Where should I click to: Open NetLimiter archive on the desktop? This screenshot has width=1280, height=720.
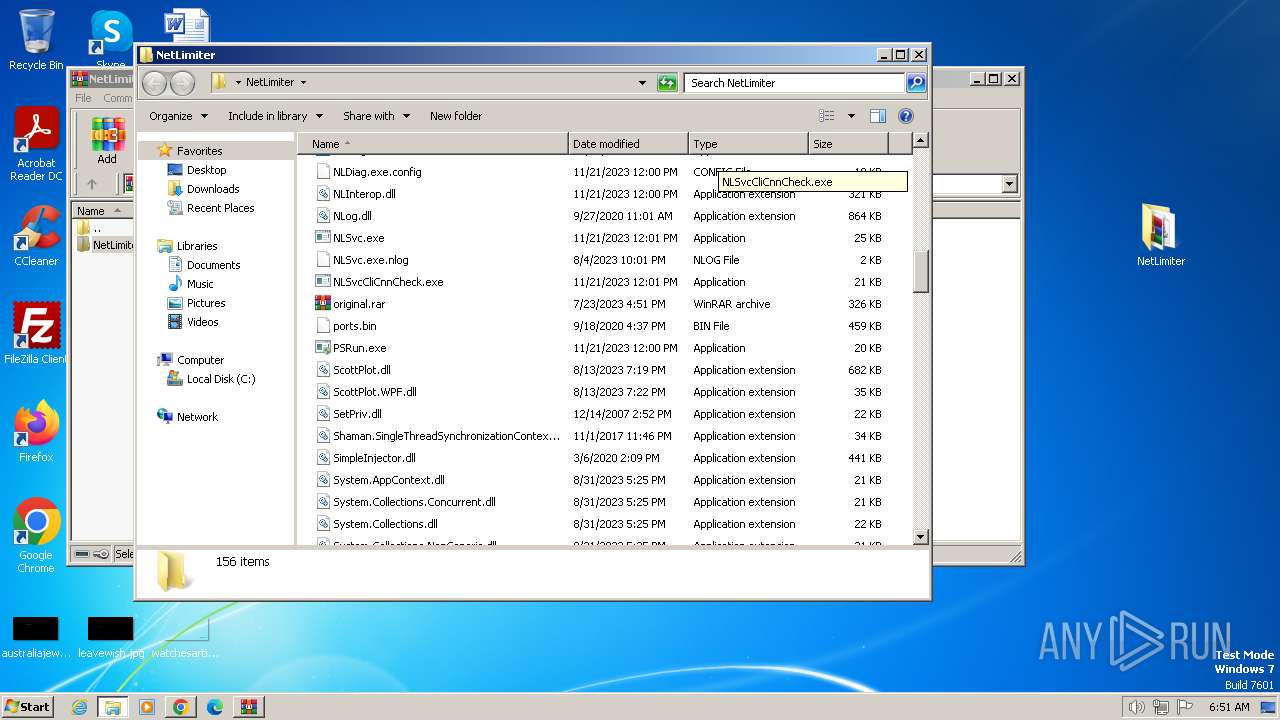click(x=1160, y=236)
